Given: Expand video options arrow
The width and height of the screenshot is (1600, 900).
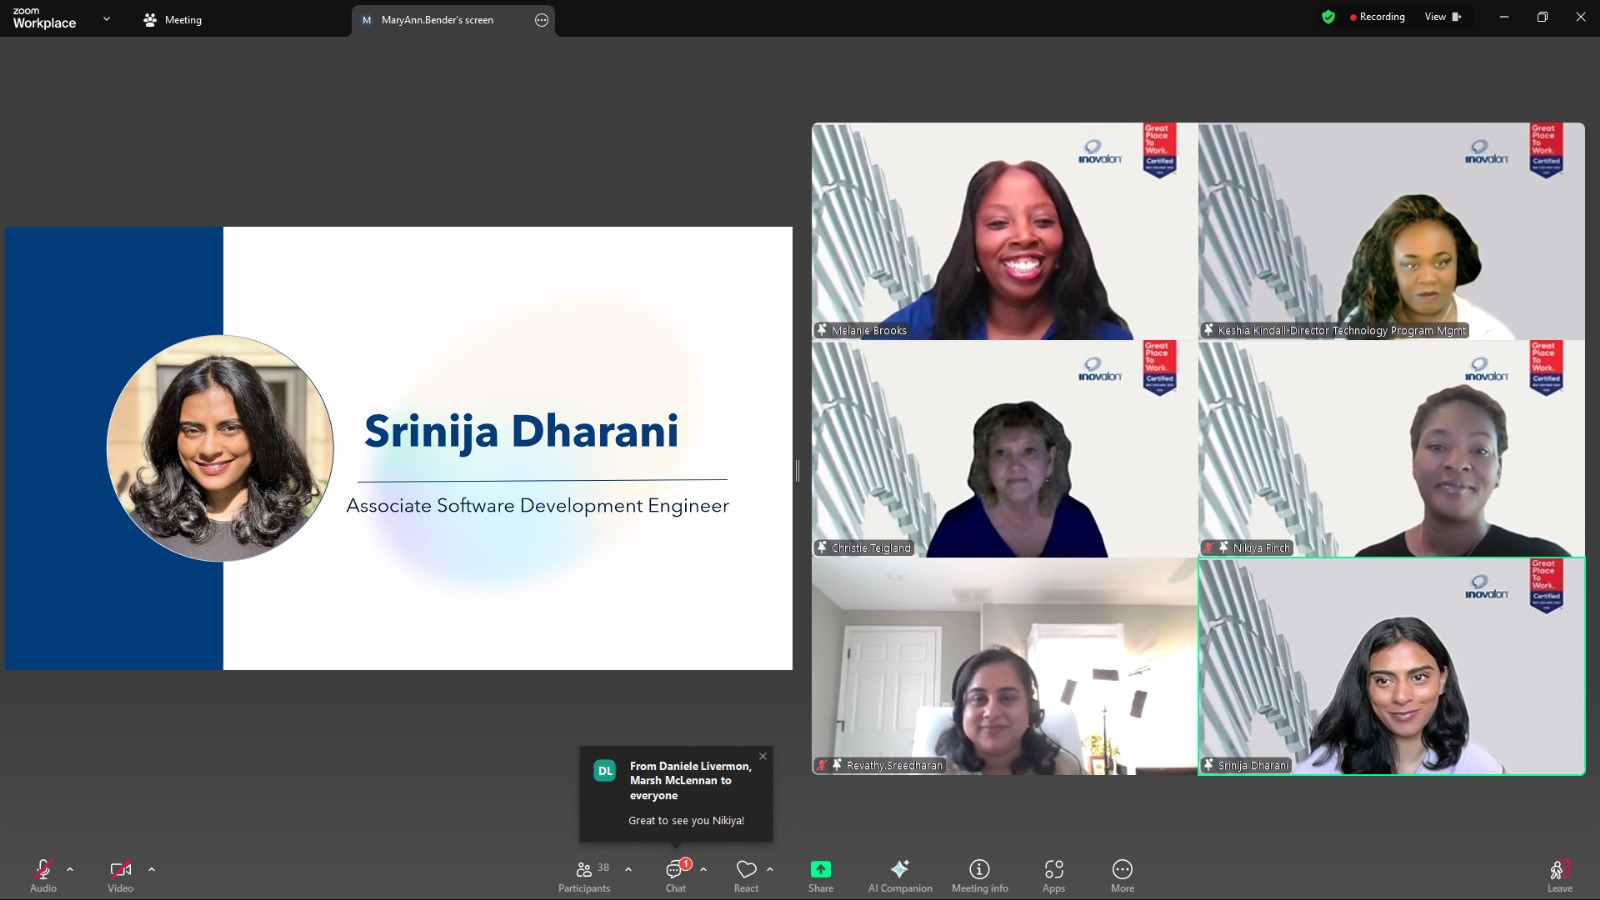Looking at the screenshot, I should click(152, 869).
